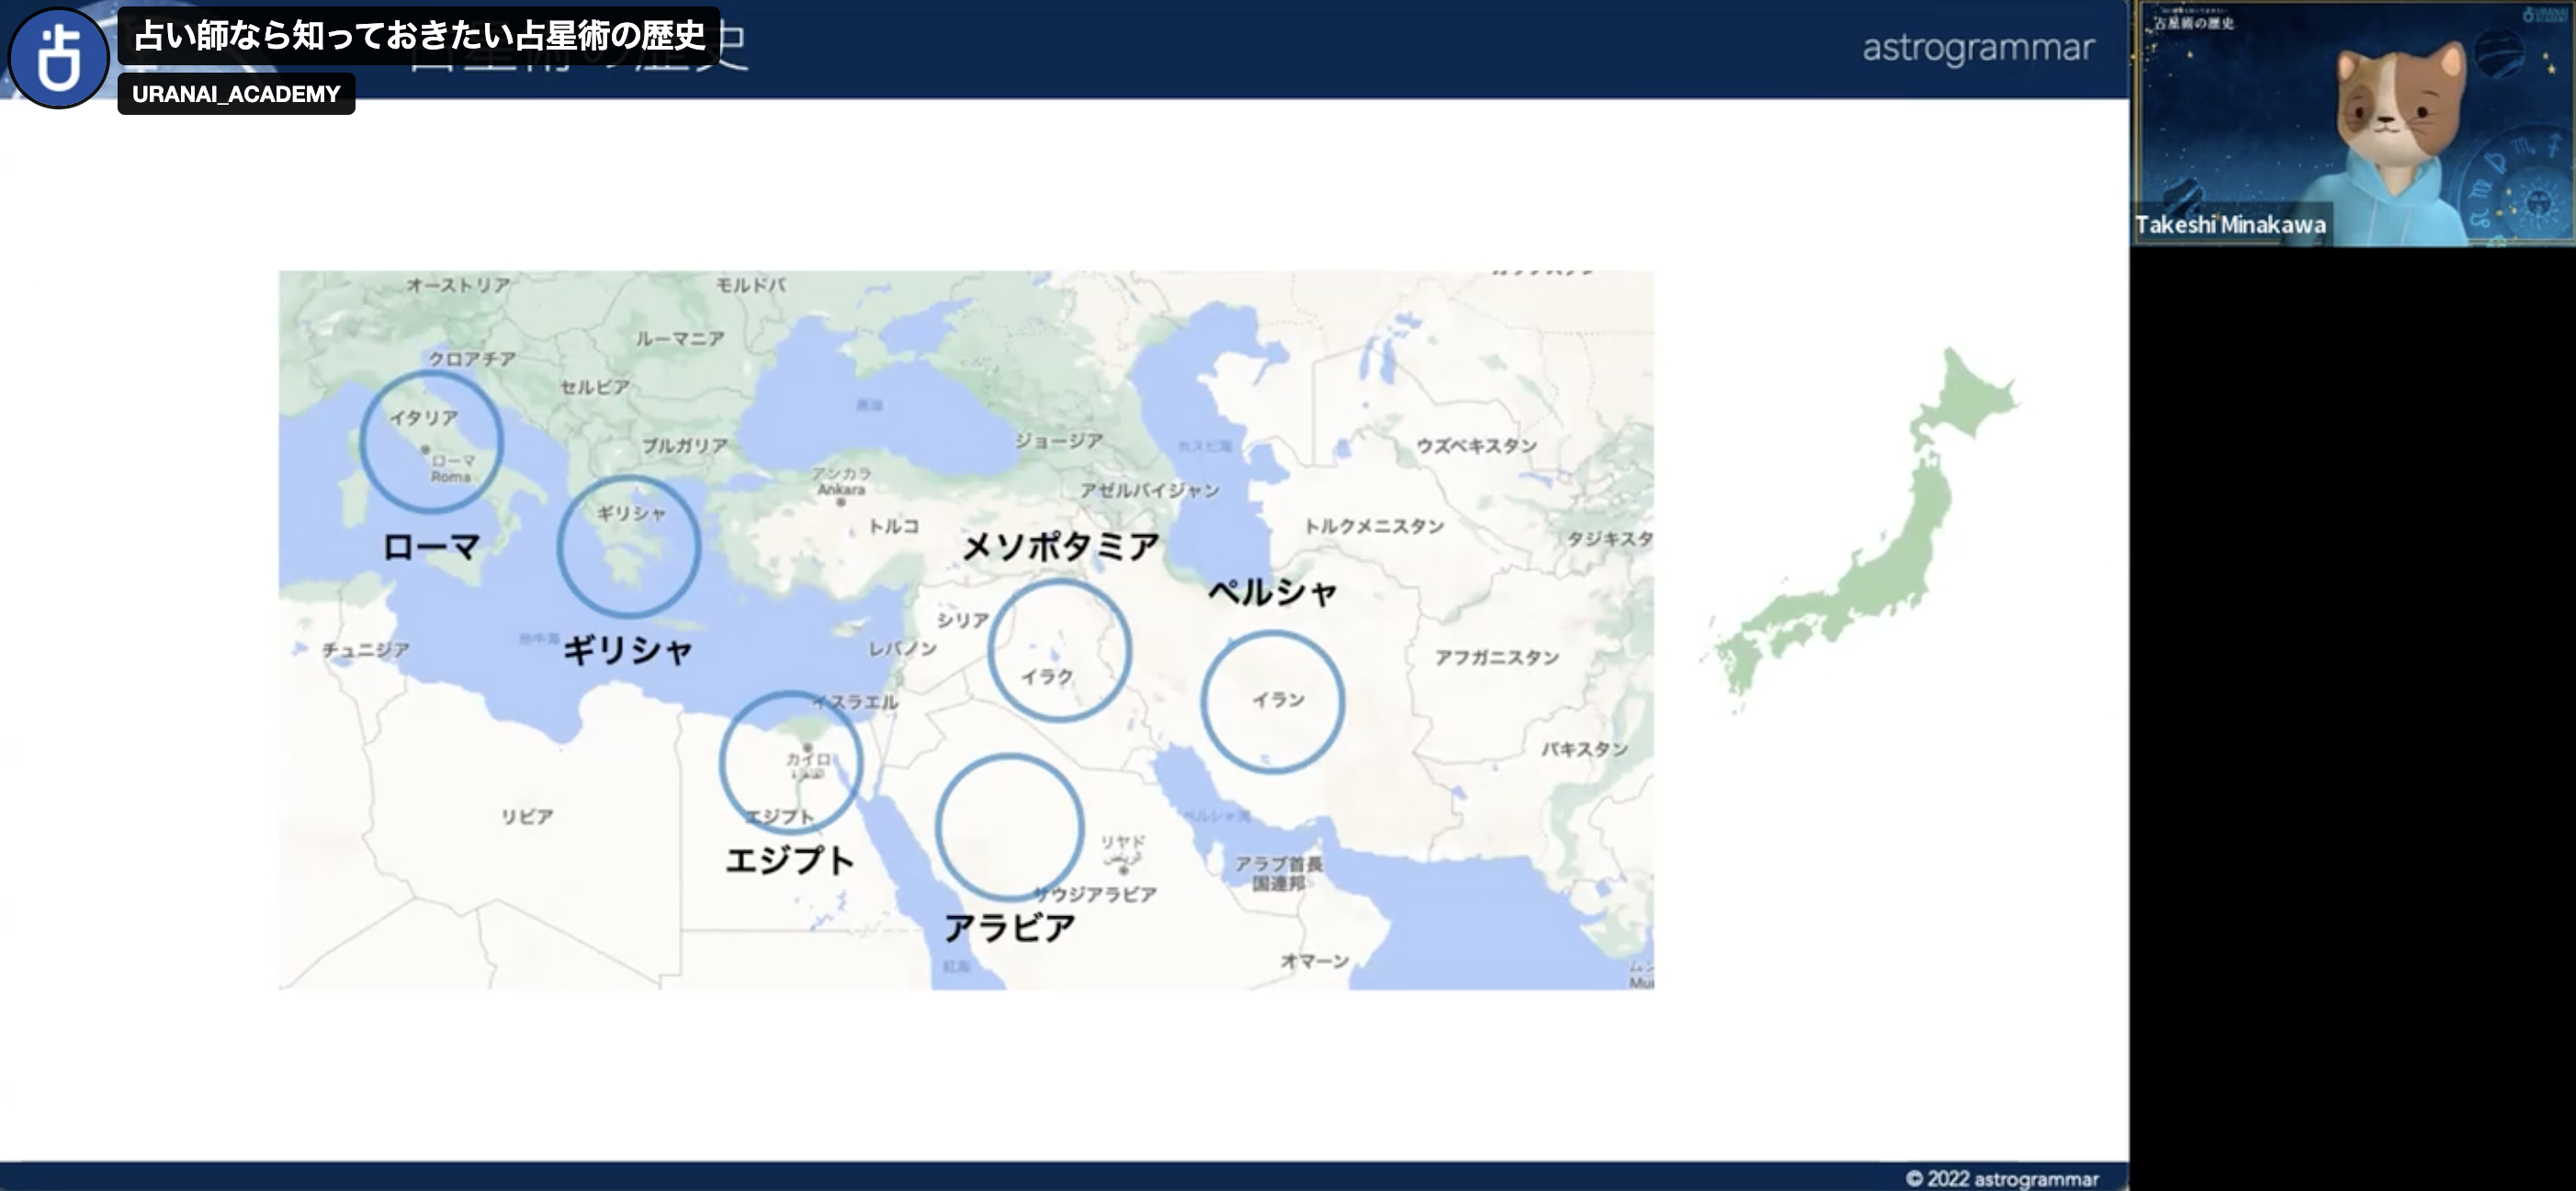
Task: Click the bold エジプト label
Action: (x=790, y=860)
